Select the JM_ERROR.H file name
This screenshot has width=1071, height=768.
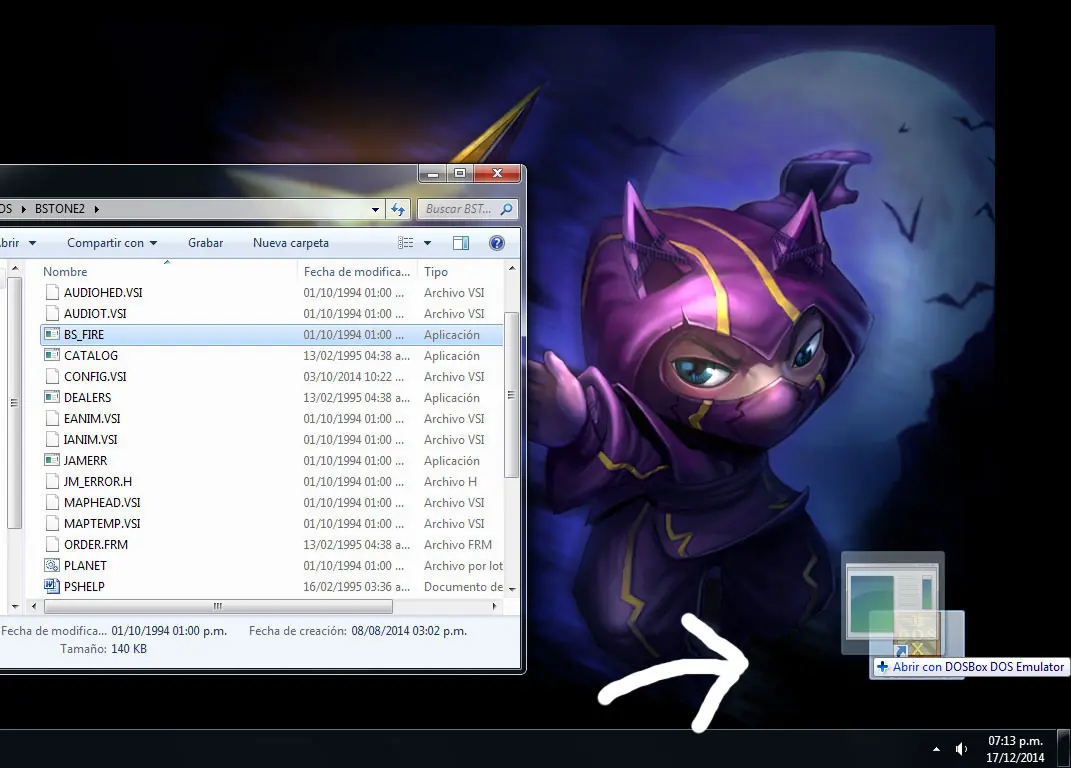click(x=98, y=482)
